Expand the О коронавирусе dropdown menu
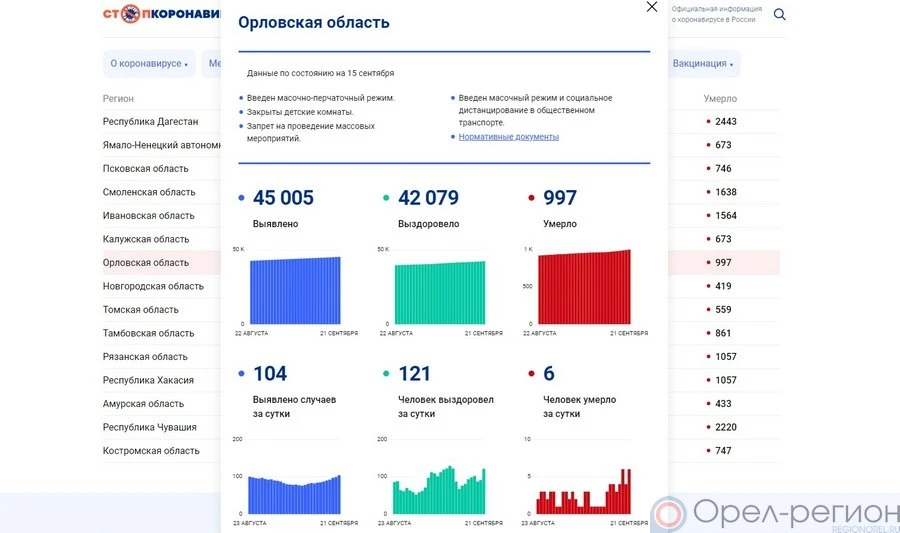 pos(148,64)
